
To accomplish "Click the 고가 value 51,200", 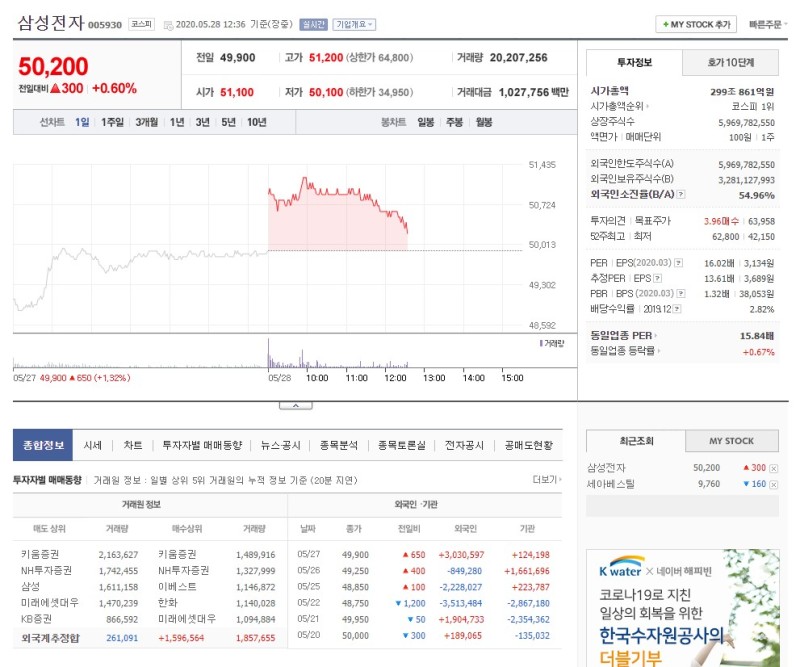I will (x=326, y=58).
